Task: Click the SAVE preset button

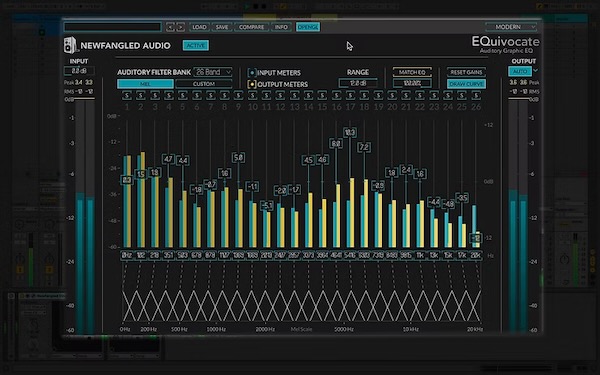Action: point(222,27)
